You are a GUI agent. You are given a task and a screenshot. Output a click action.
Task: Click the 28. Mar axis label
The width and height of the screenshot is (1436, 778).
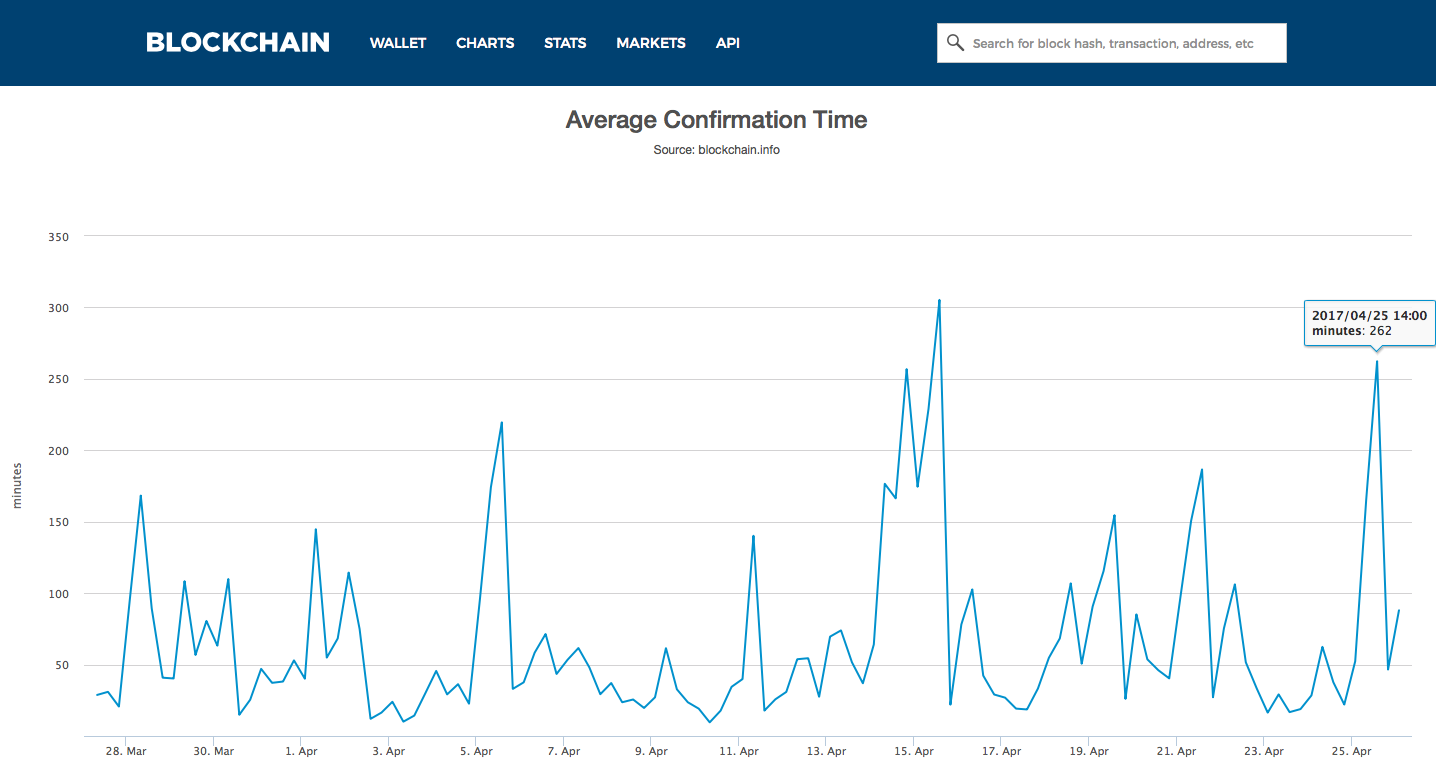click(125, 751)
